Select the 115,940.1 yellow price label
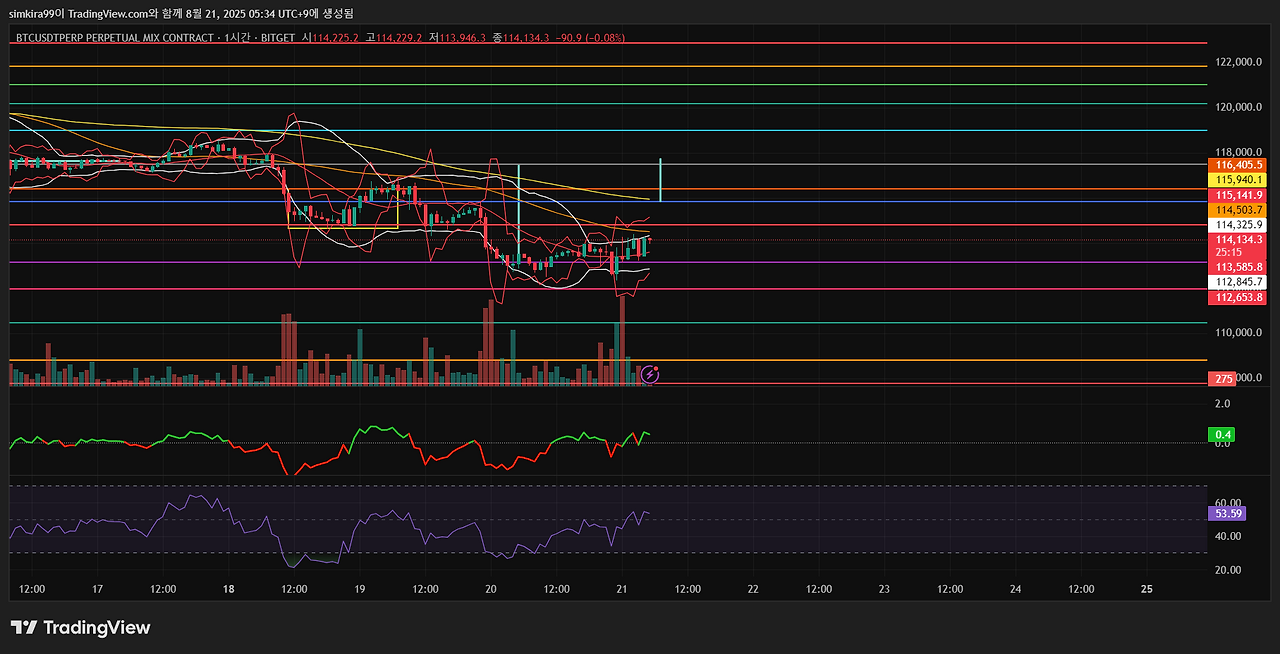Screen dimensions: 1280x654 click(x=1239, y=179)
